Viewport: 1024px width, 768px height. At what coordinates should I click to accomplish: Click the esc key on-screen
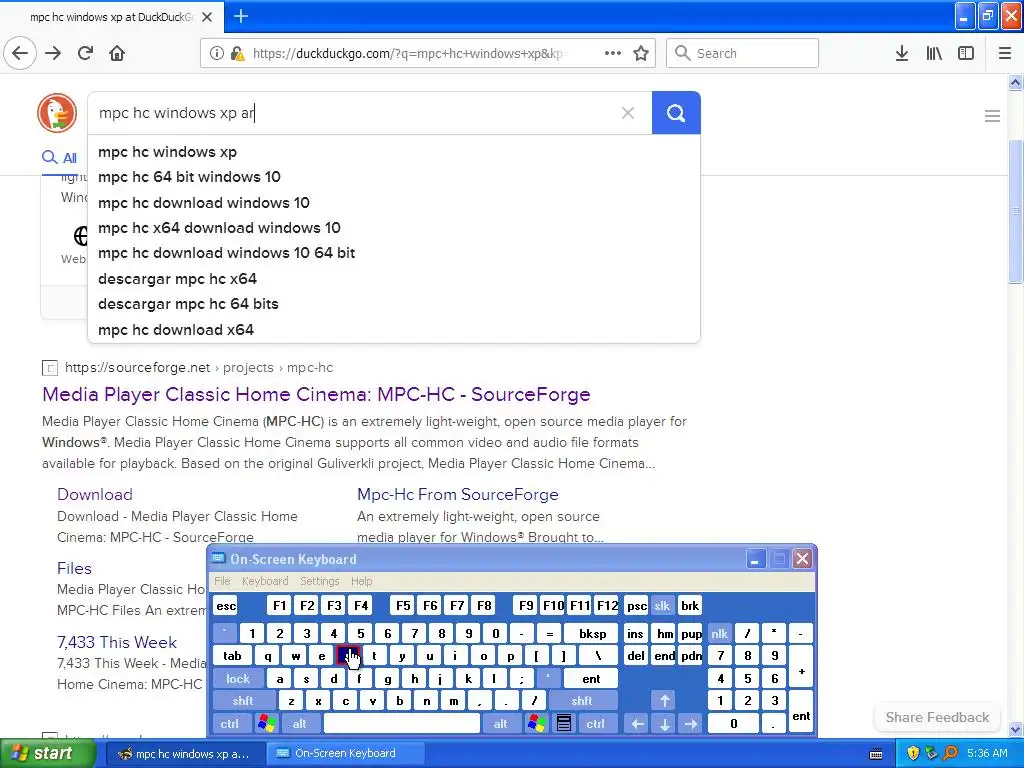pyautogui.click(x=226, y=606)
